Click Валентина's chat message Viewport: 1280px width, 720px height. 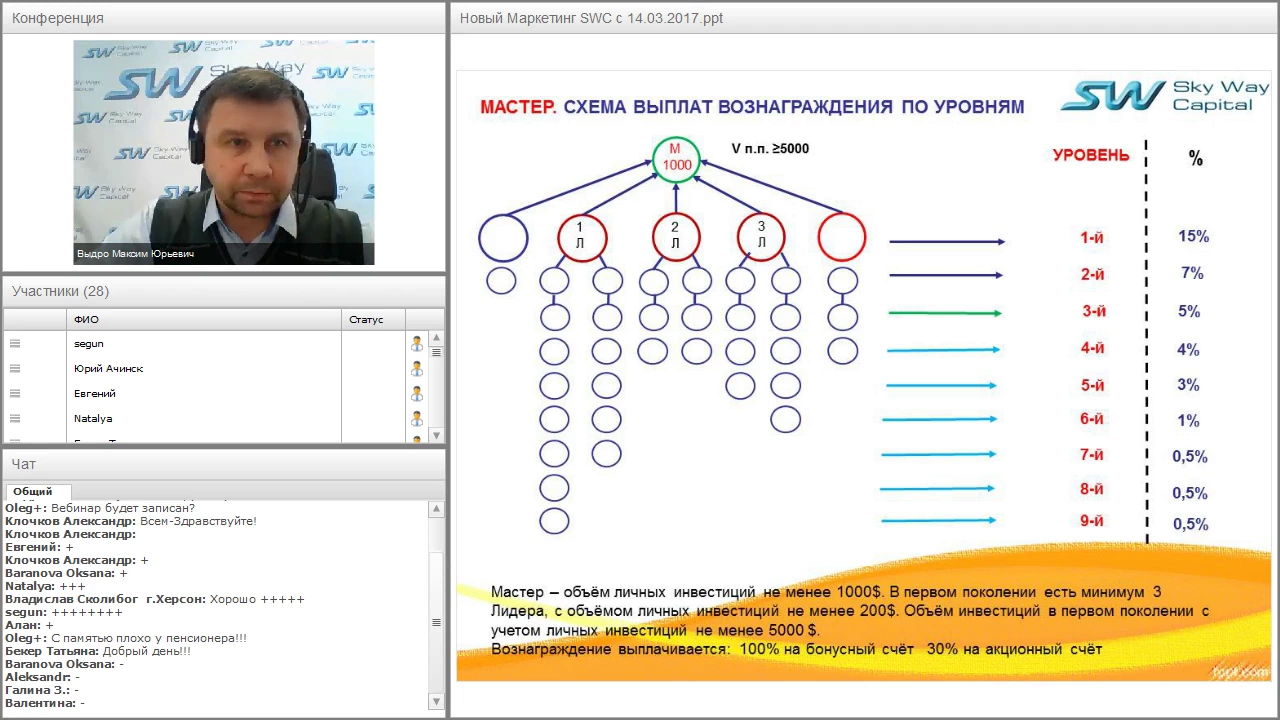click(45, 703)
